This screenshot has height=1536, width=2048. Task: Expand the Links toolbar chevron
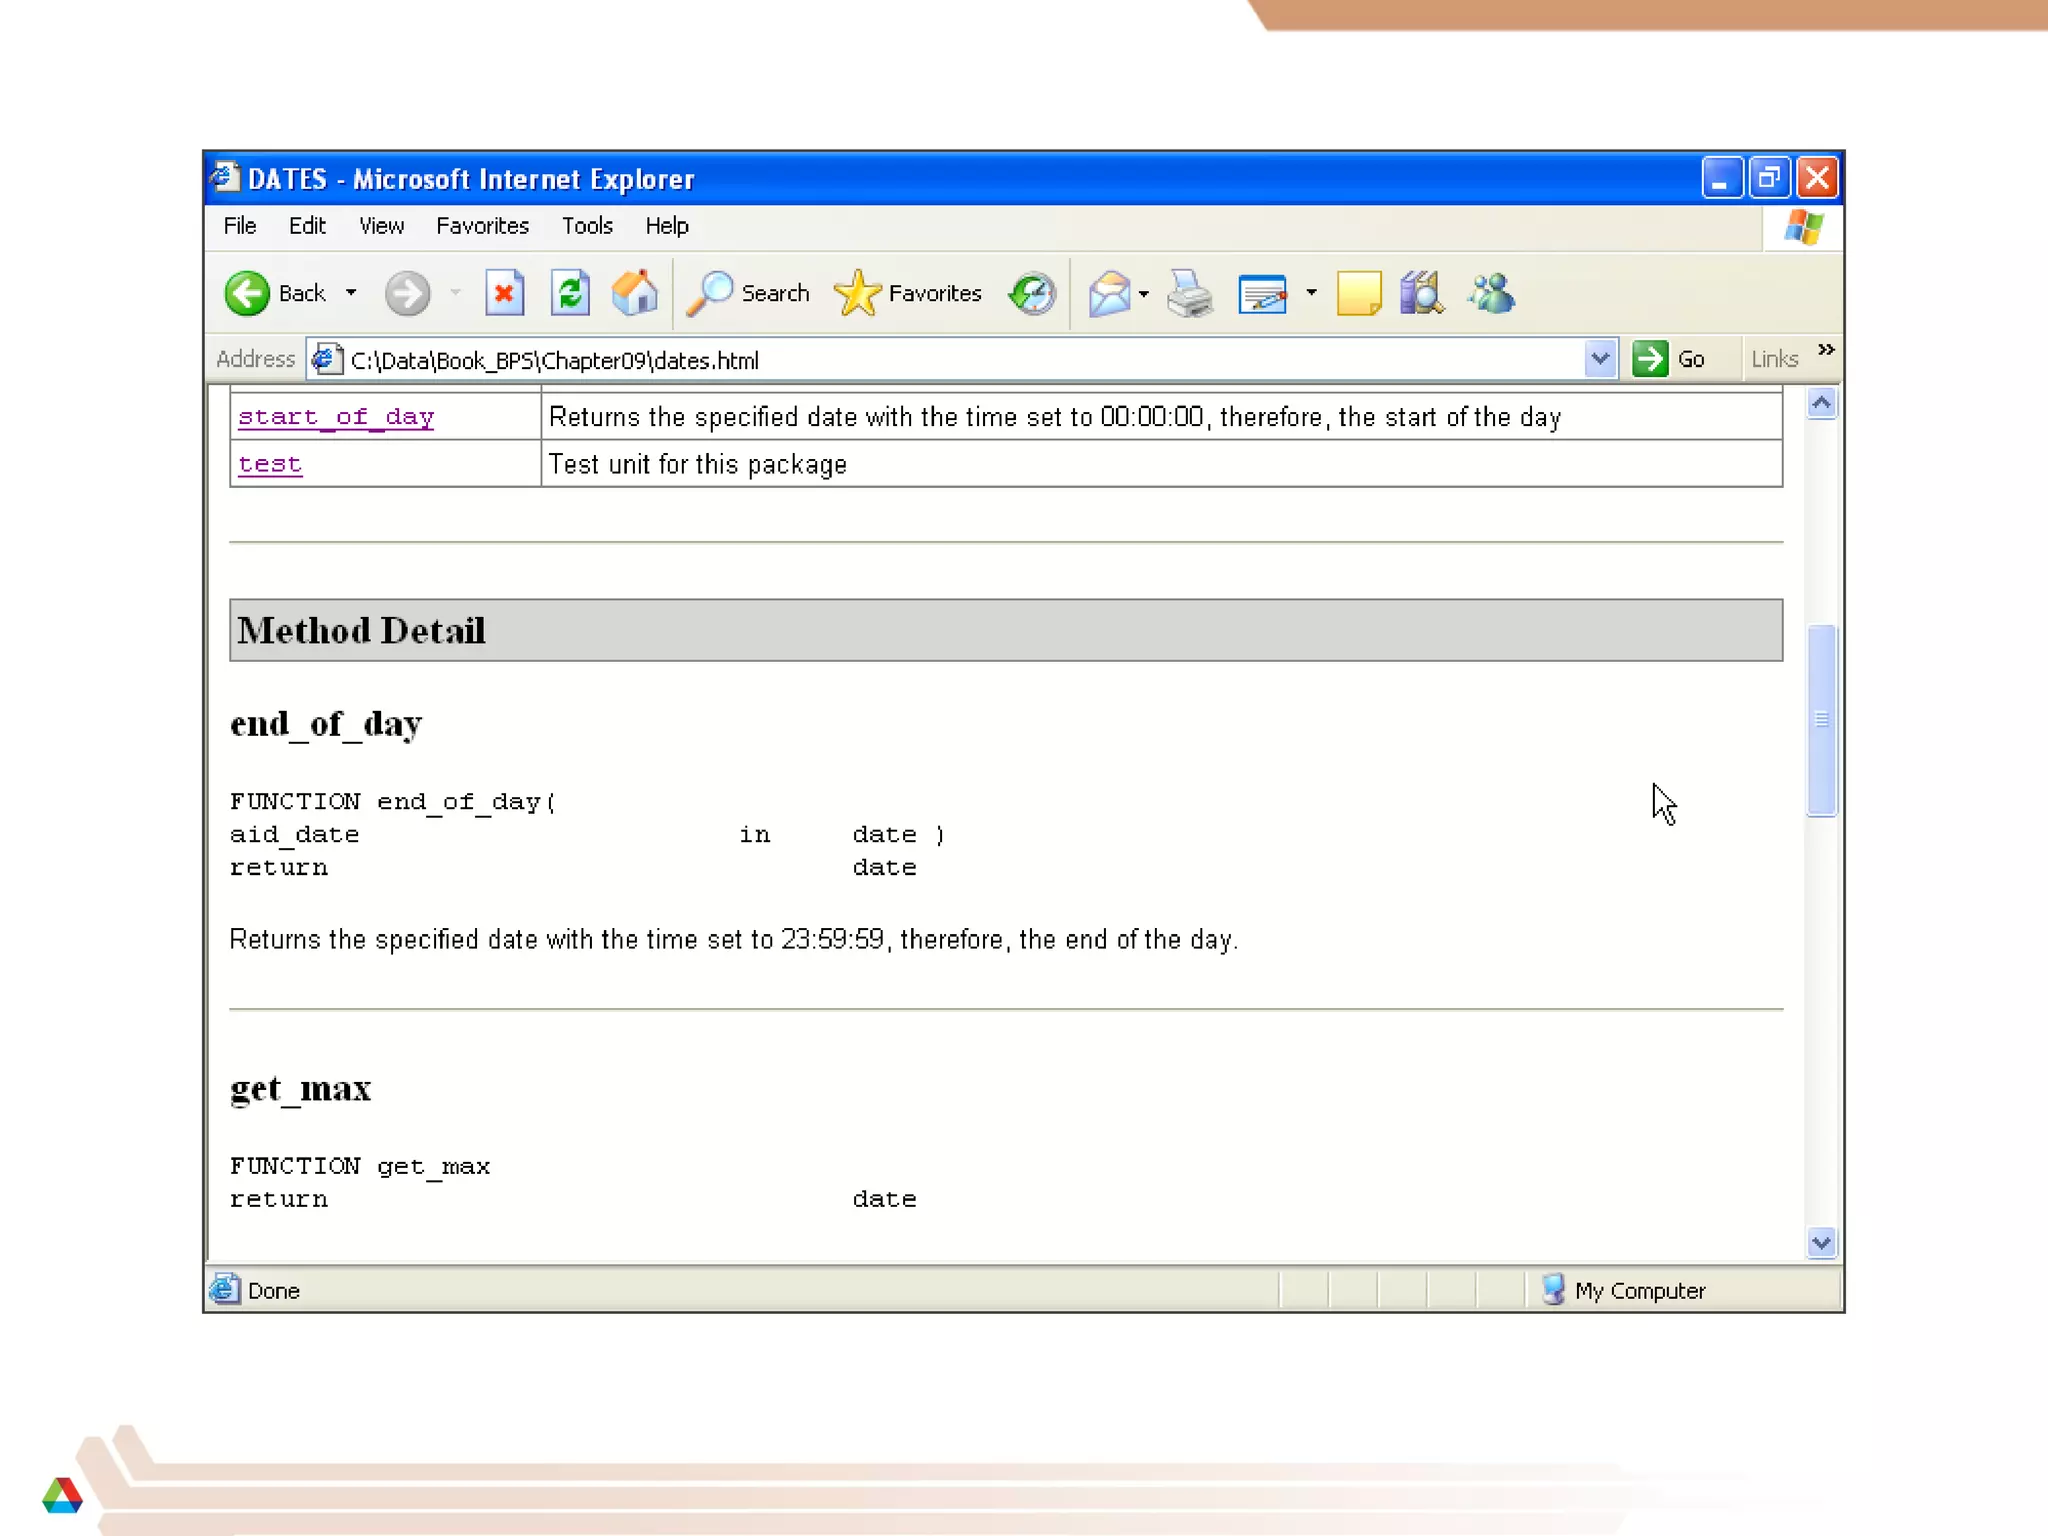coord(1826,350)
